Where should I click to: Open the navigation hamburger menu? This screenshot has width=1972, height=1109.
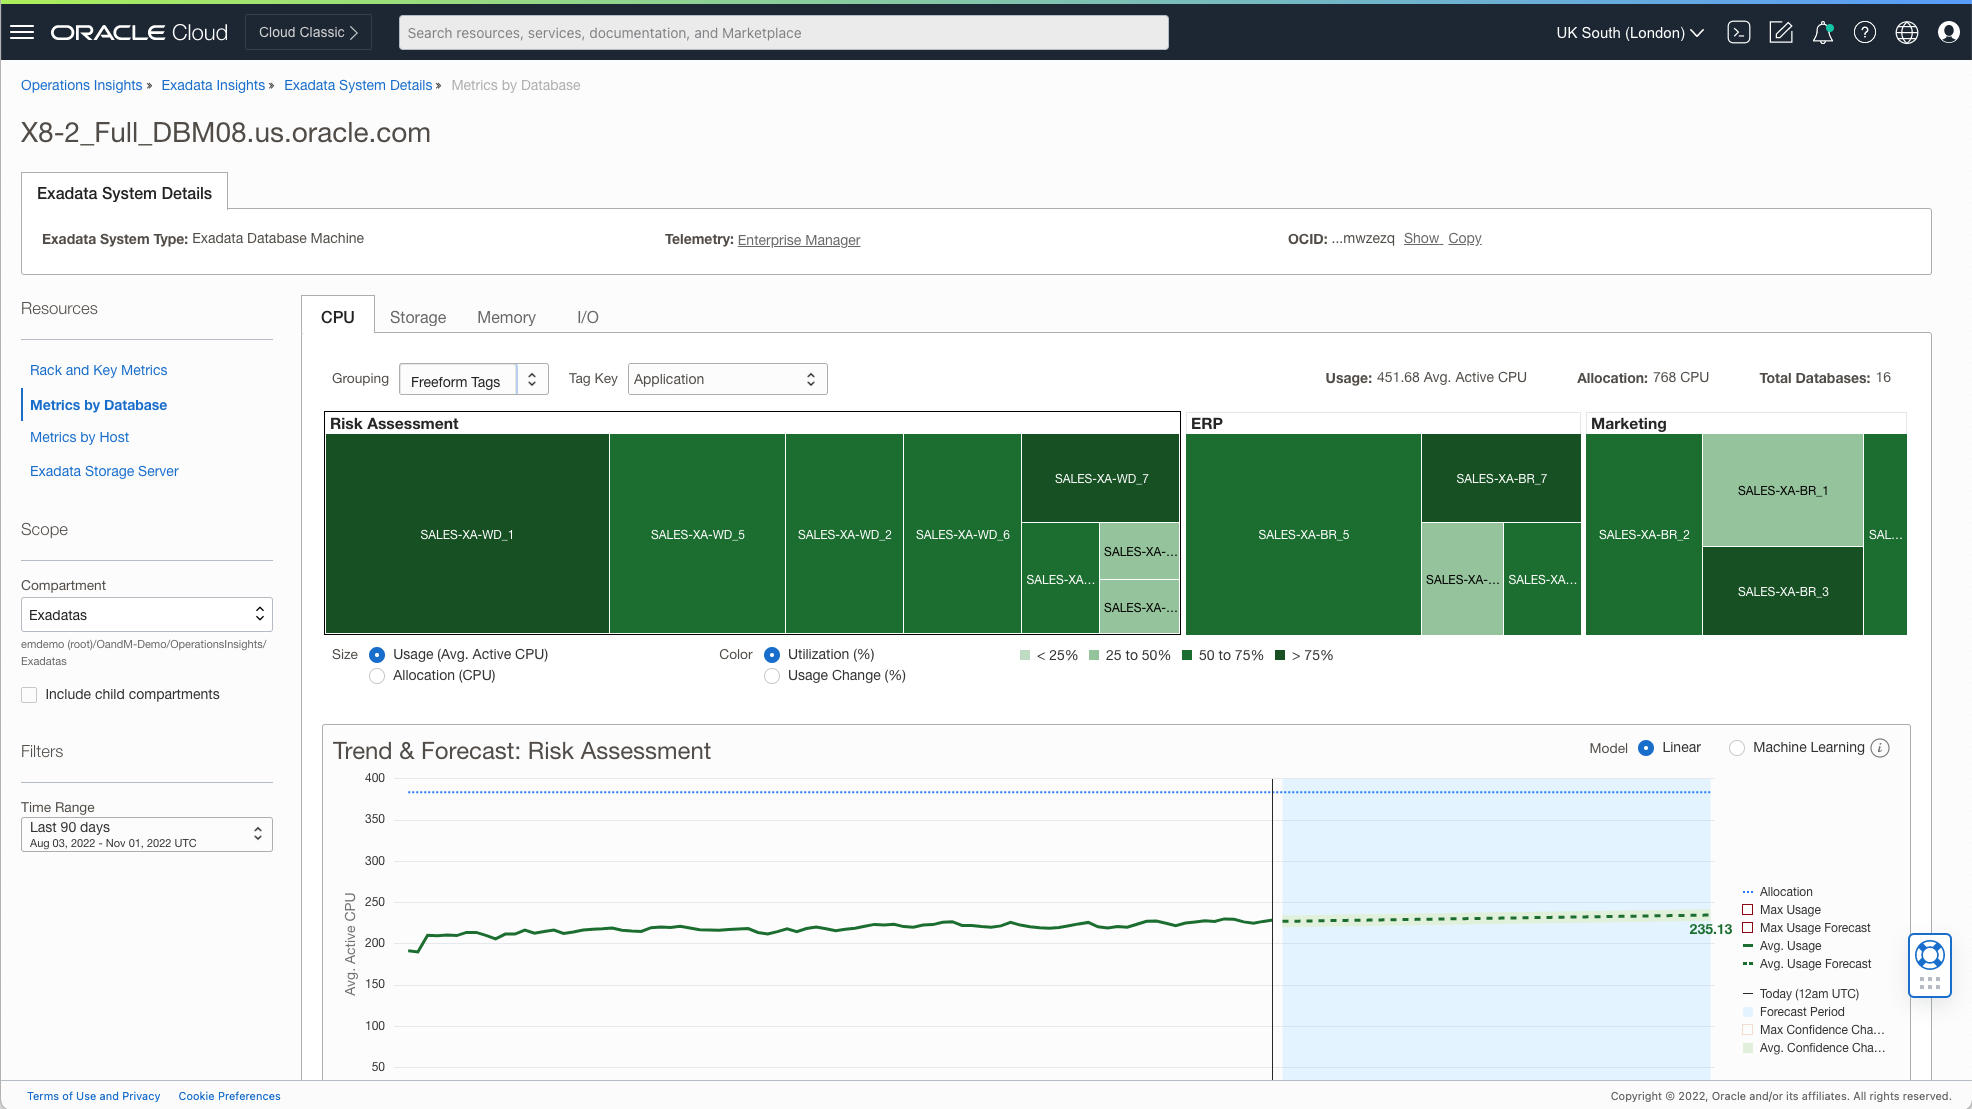click(x=22, y=31)
